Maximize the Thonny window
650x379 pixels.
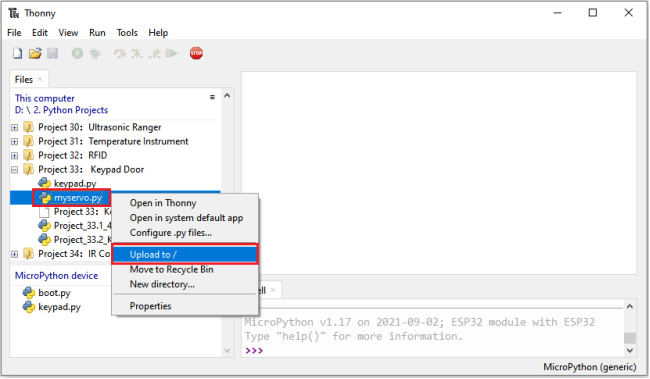(593, 13)
